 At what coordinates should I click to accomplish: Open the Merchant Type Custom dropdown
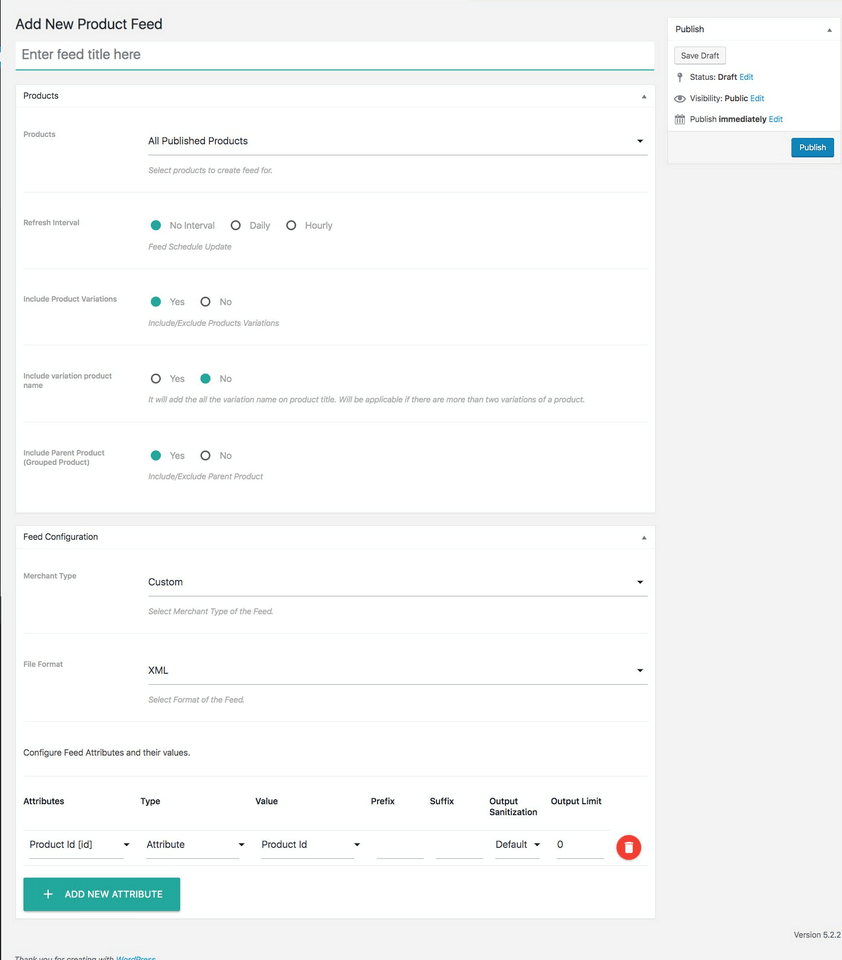(x=397, y=582)
